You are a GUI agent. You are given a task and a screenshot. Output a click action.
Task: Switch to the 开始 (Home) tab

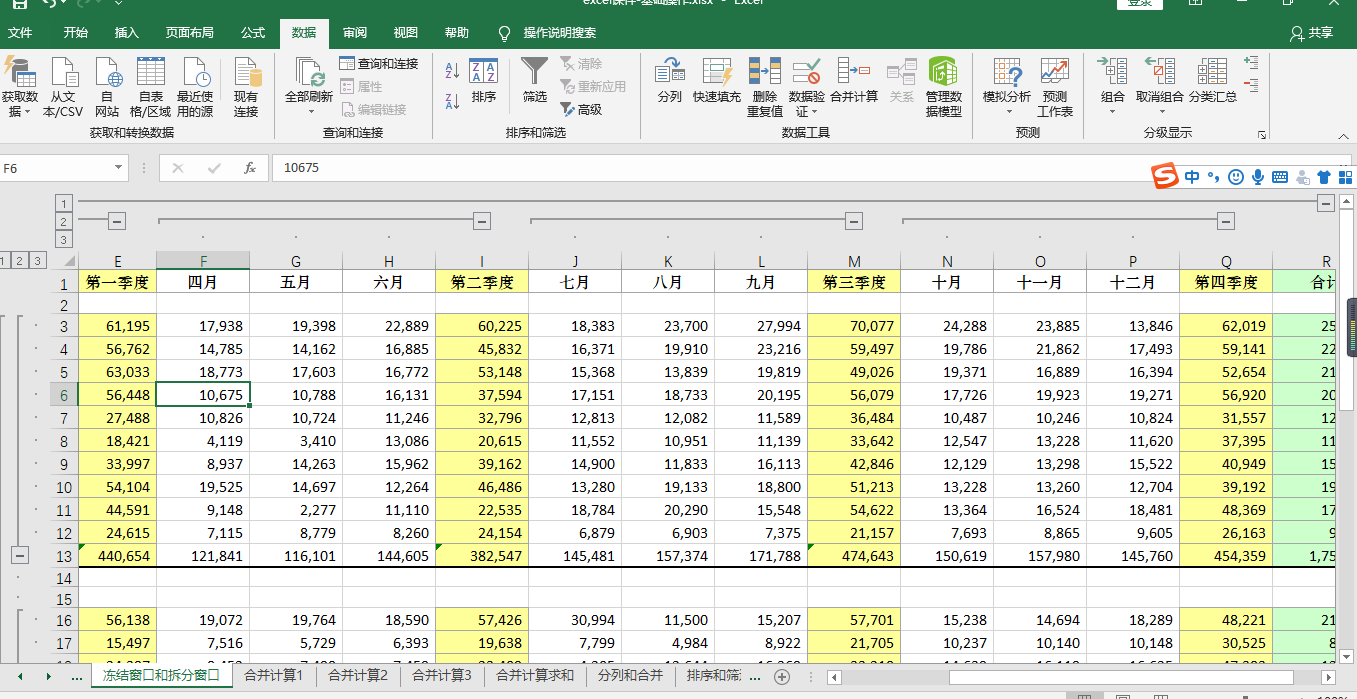point(76,33)
